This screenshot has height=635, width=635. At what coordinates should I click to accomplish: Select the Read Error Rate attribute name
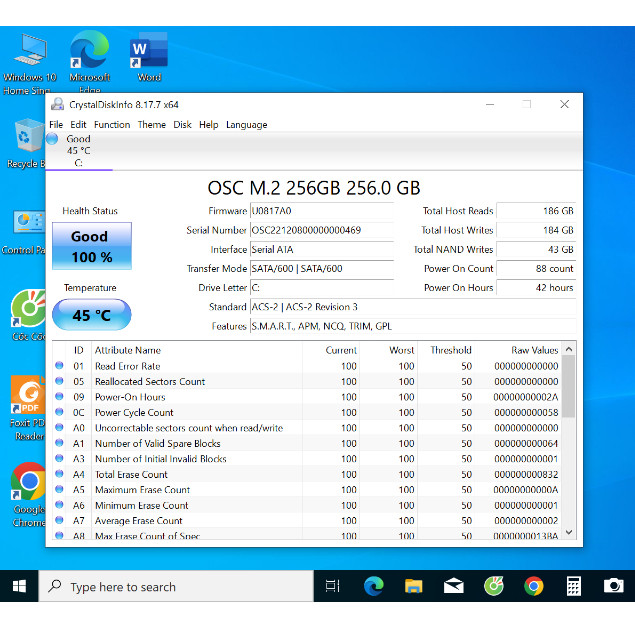pyautogui.click(x=128, y=366)
